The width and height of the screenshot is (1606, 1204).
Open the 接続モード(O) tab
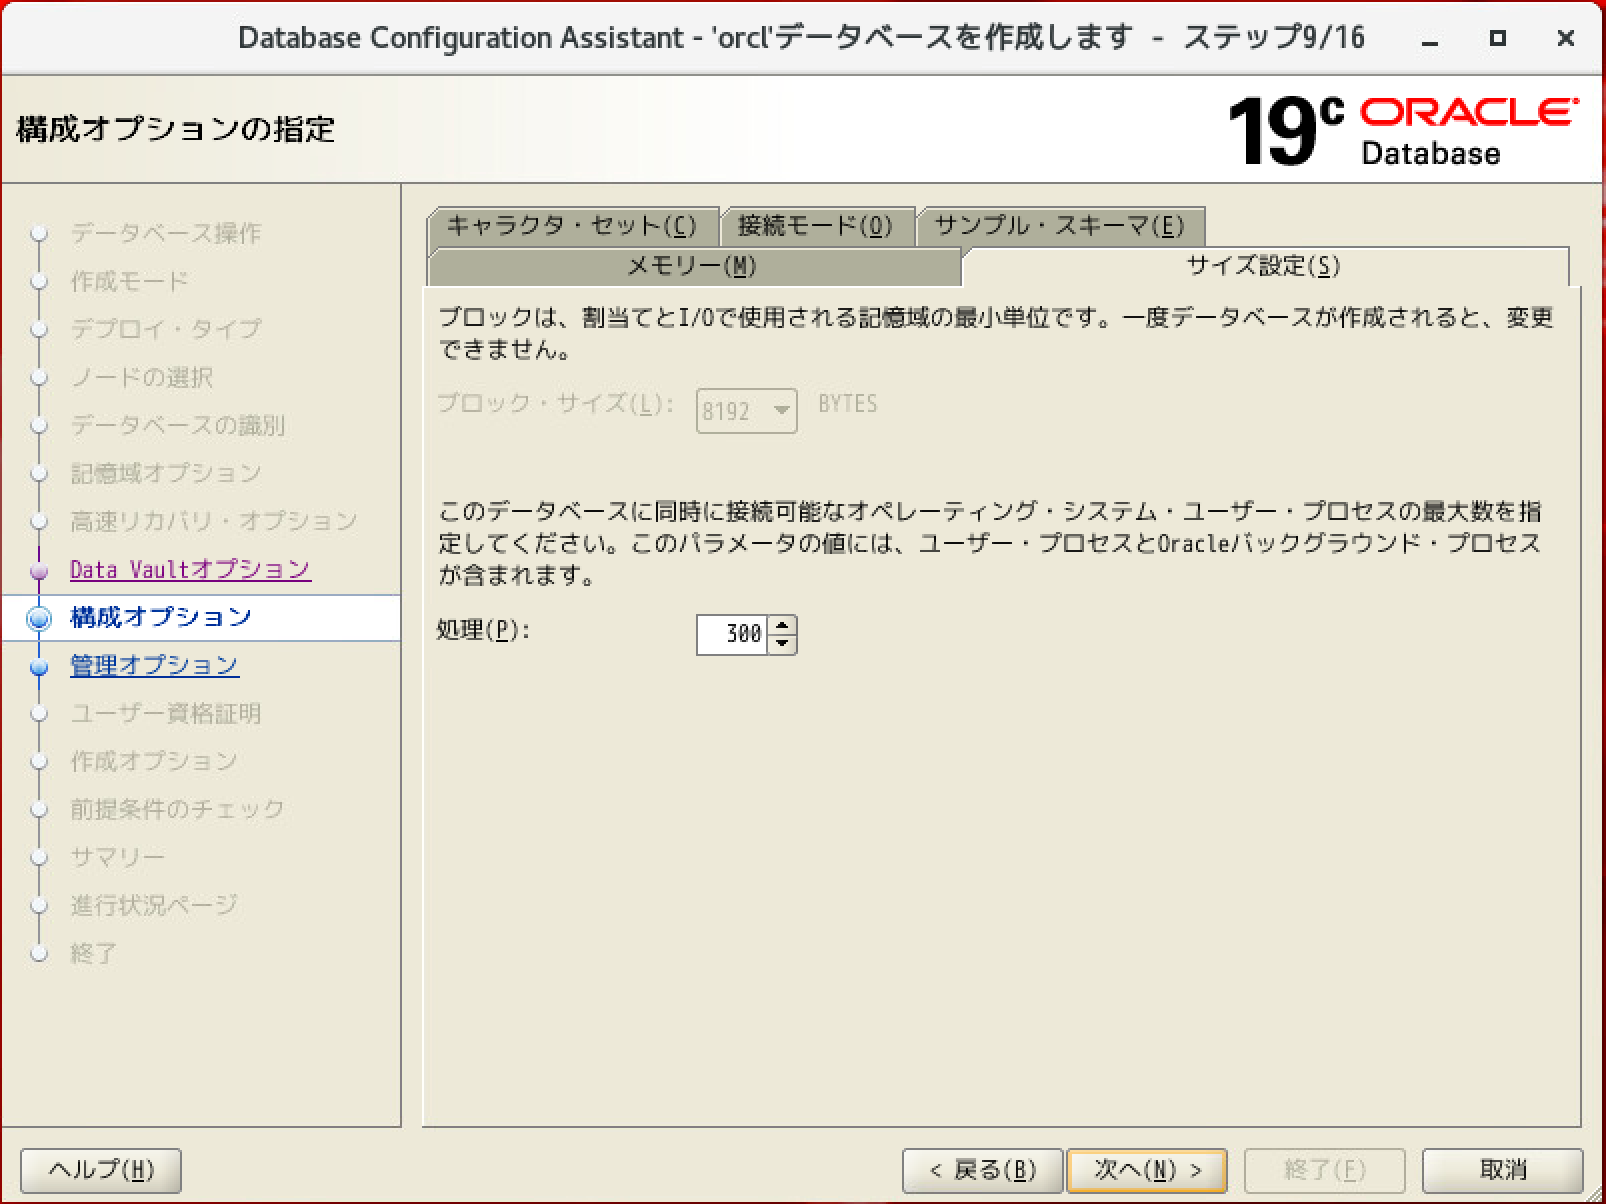(x=816, y=226)
